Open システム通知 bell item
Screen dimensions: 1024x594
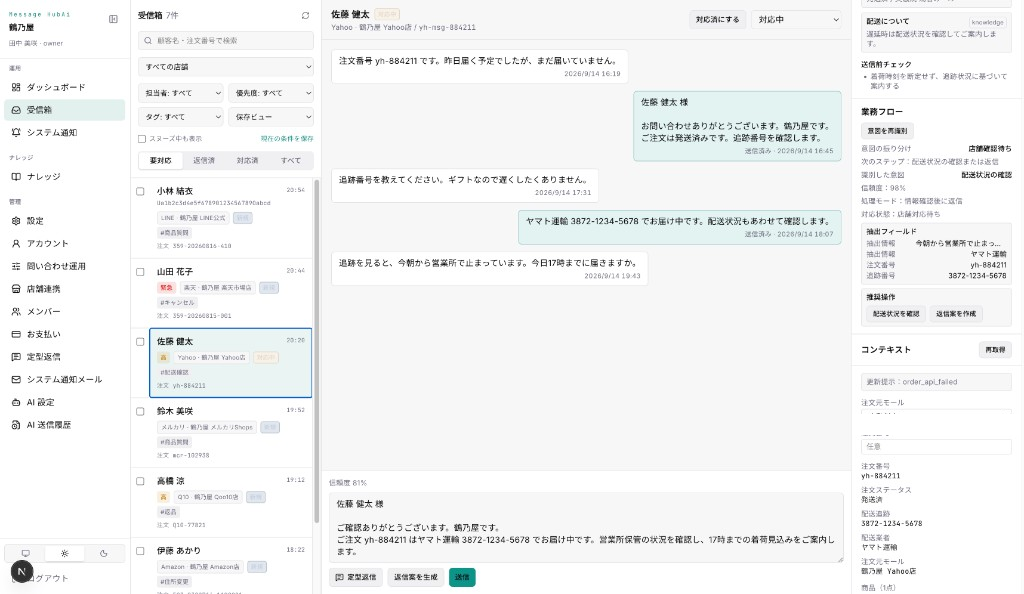[64, 133]
